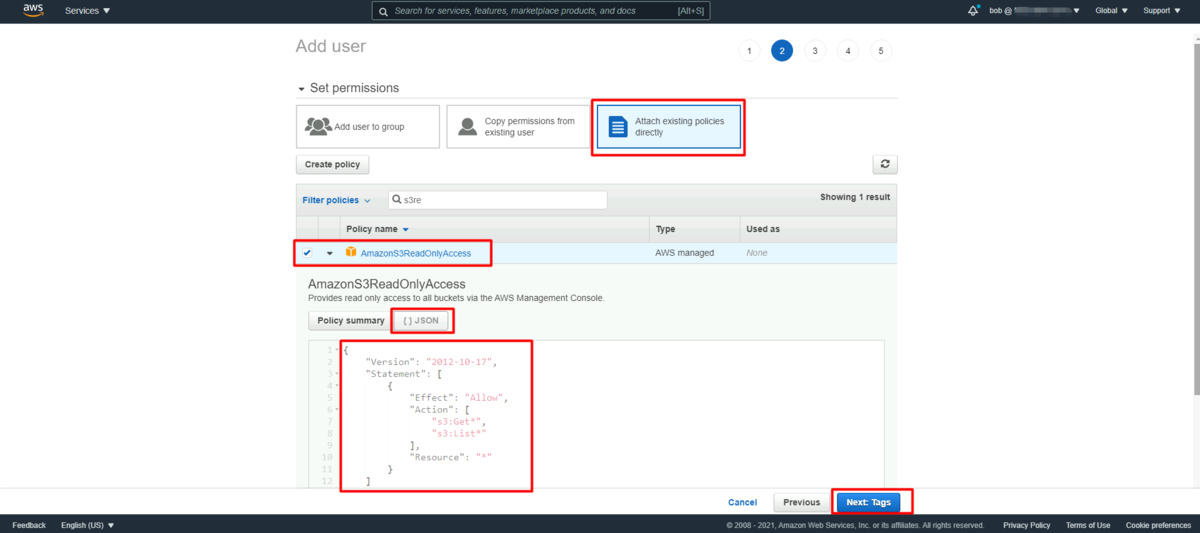Go to wizard step 5

pyautogui.click(x=880, y=50)
